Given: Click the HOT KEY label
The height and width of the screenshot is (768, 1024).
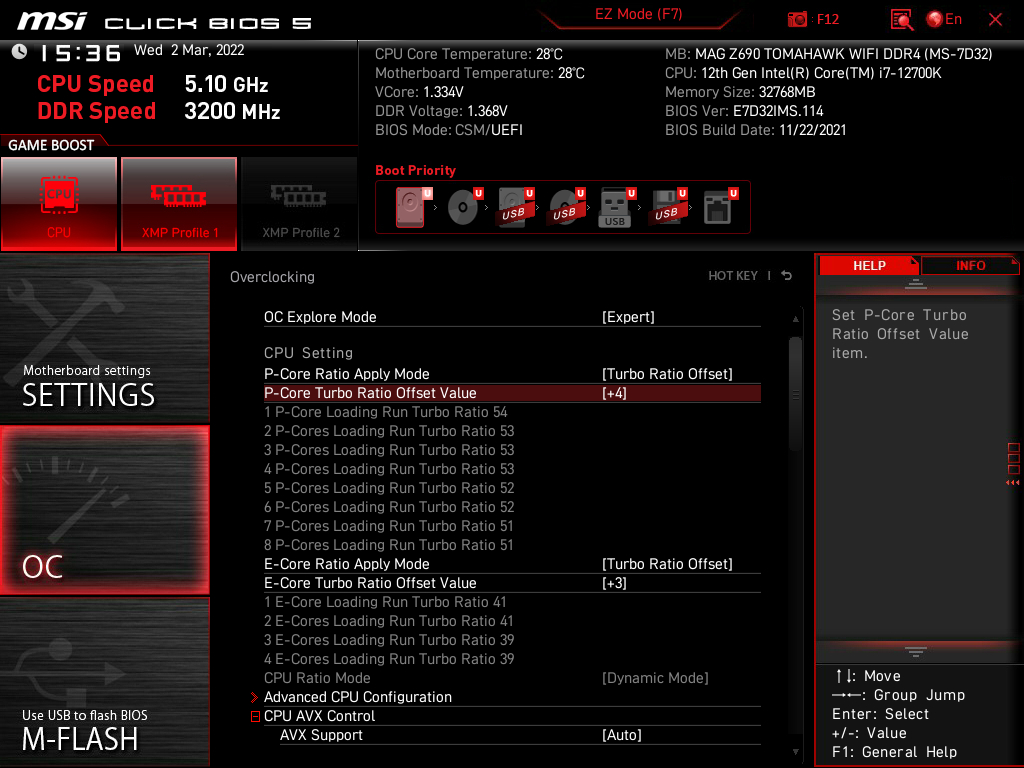Looking at the screenshot, I should pyautogui.click(x=733, y=276).
